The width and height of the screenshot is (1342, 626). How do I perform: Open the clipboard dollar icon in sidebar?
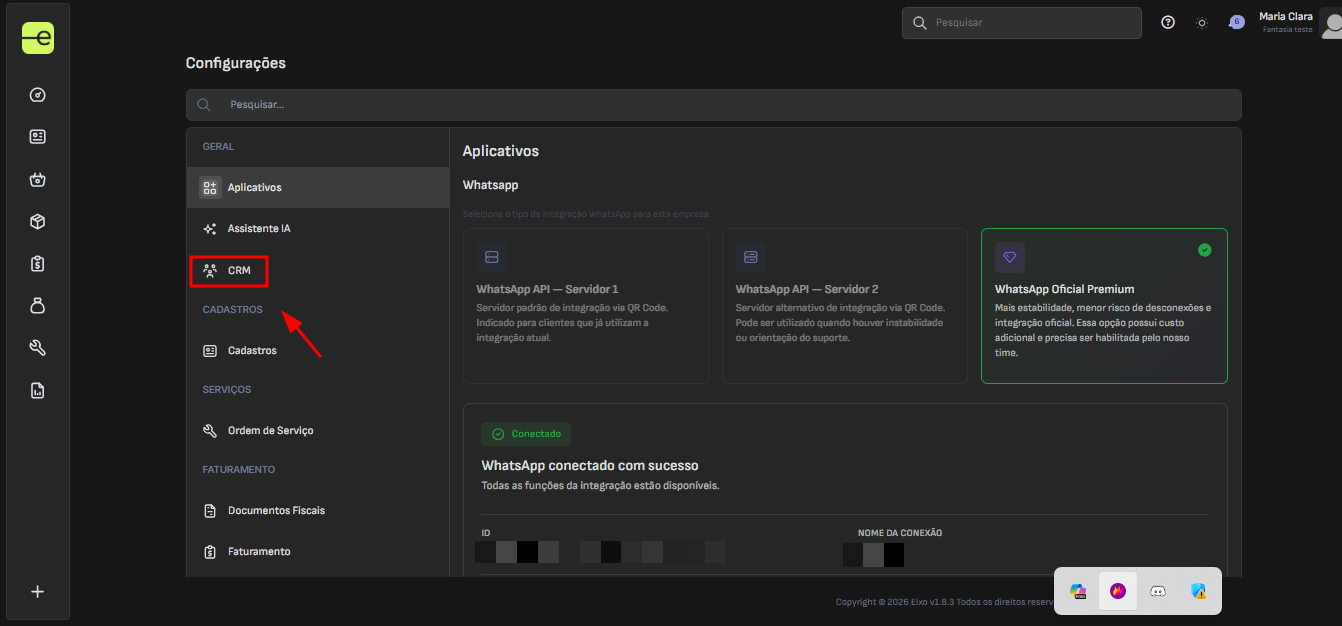pos(38,264)
